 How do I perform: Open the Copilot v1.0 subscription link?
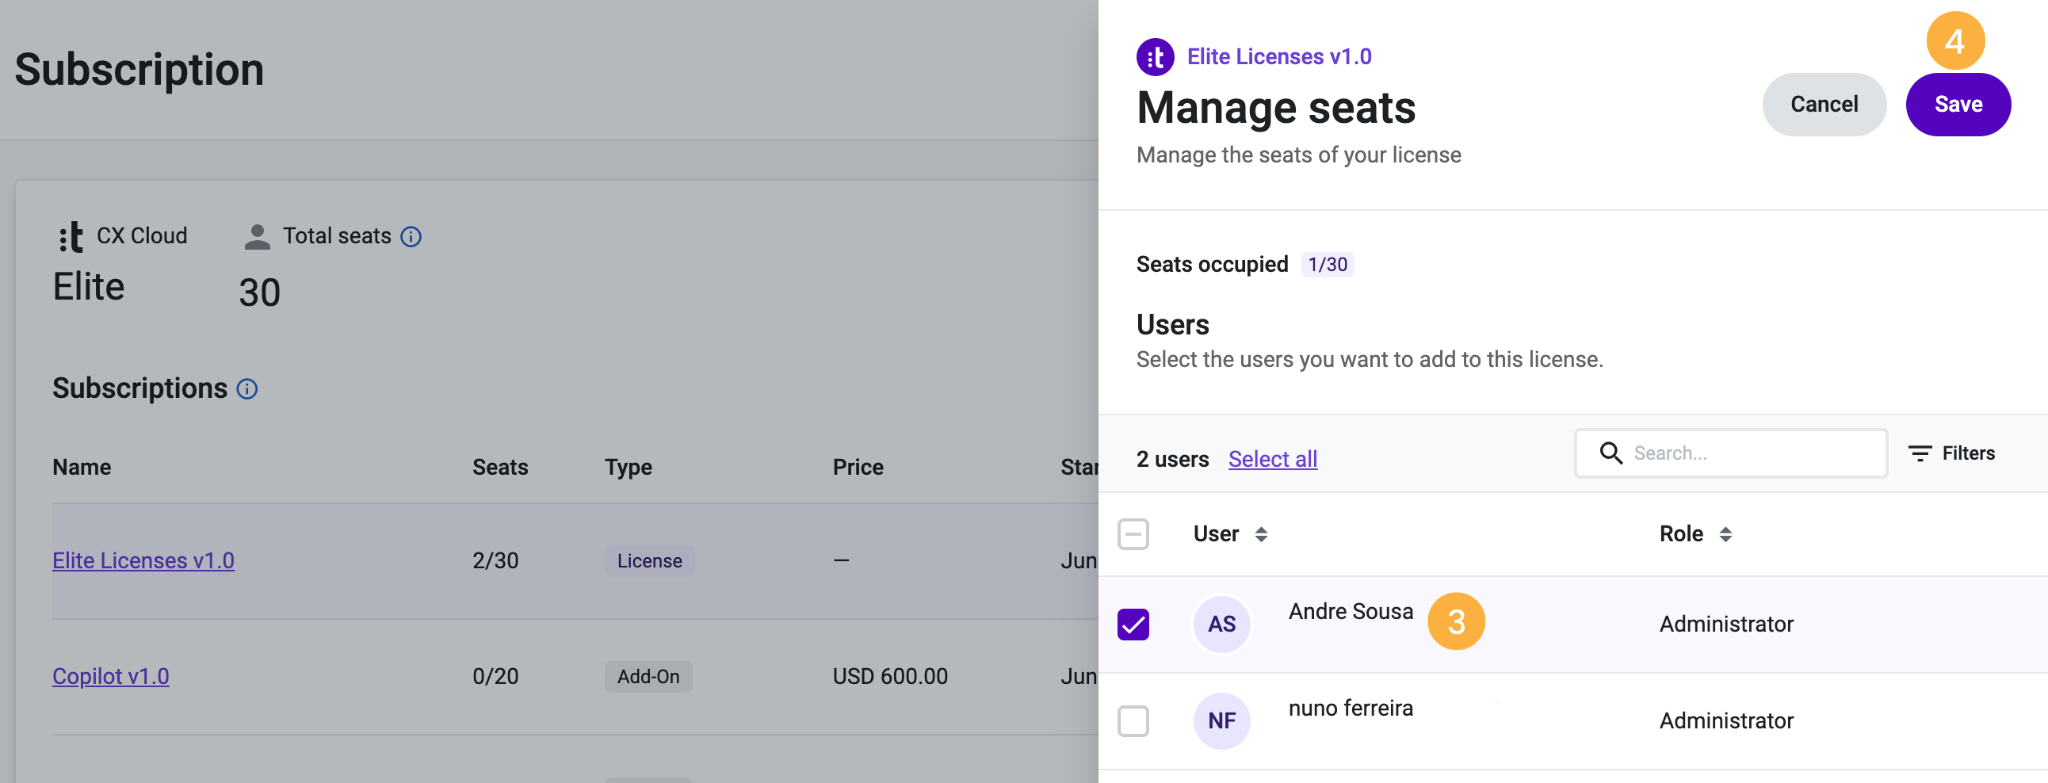point(110,677)
